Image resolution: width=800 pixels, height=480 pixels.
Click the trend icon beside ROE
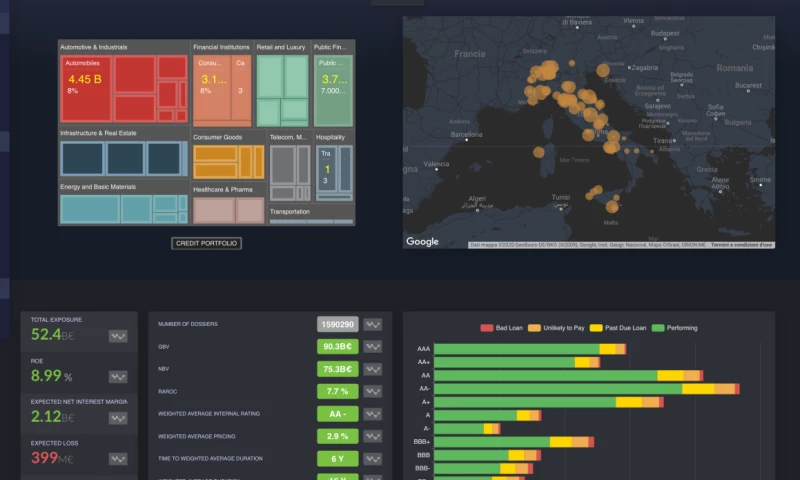click(118, 377)
